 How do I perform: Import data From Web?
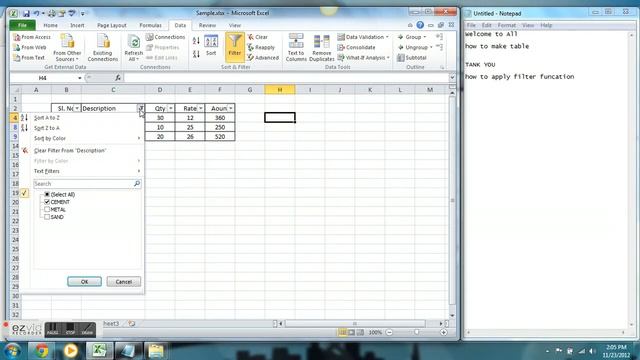pos(29,47)
